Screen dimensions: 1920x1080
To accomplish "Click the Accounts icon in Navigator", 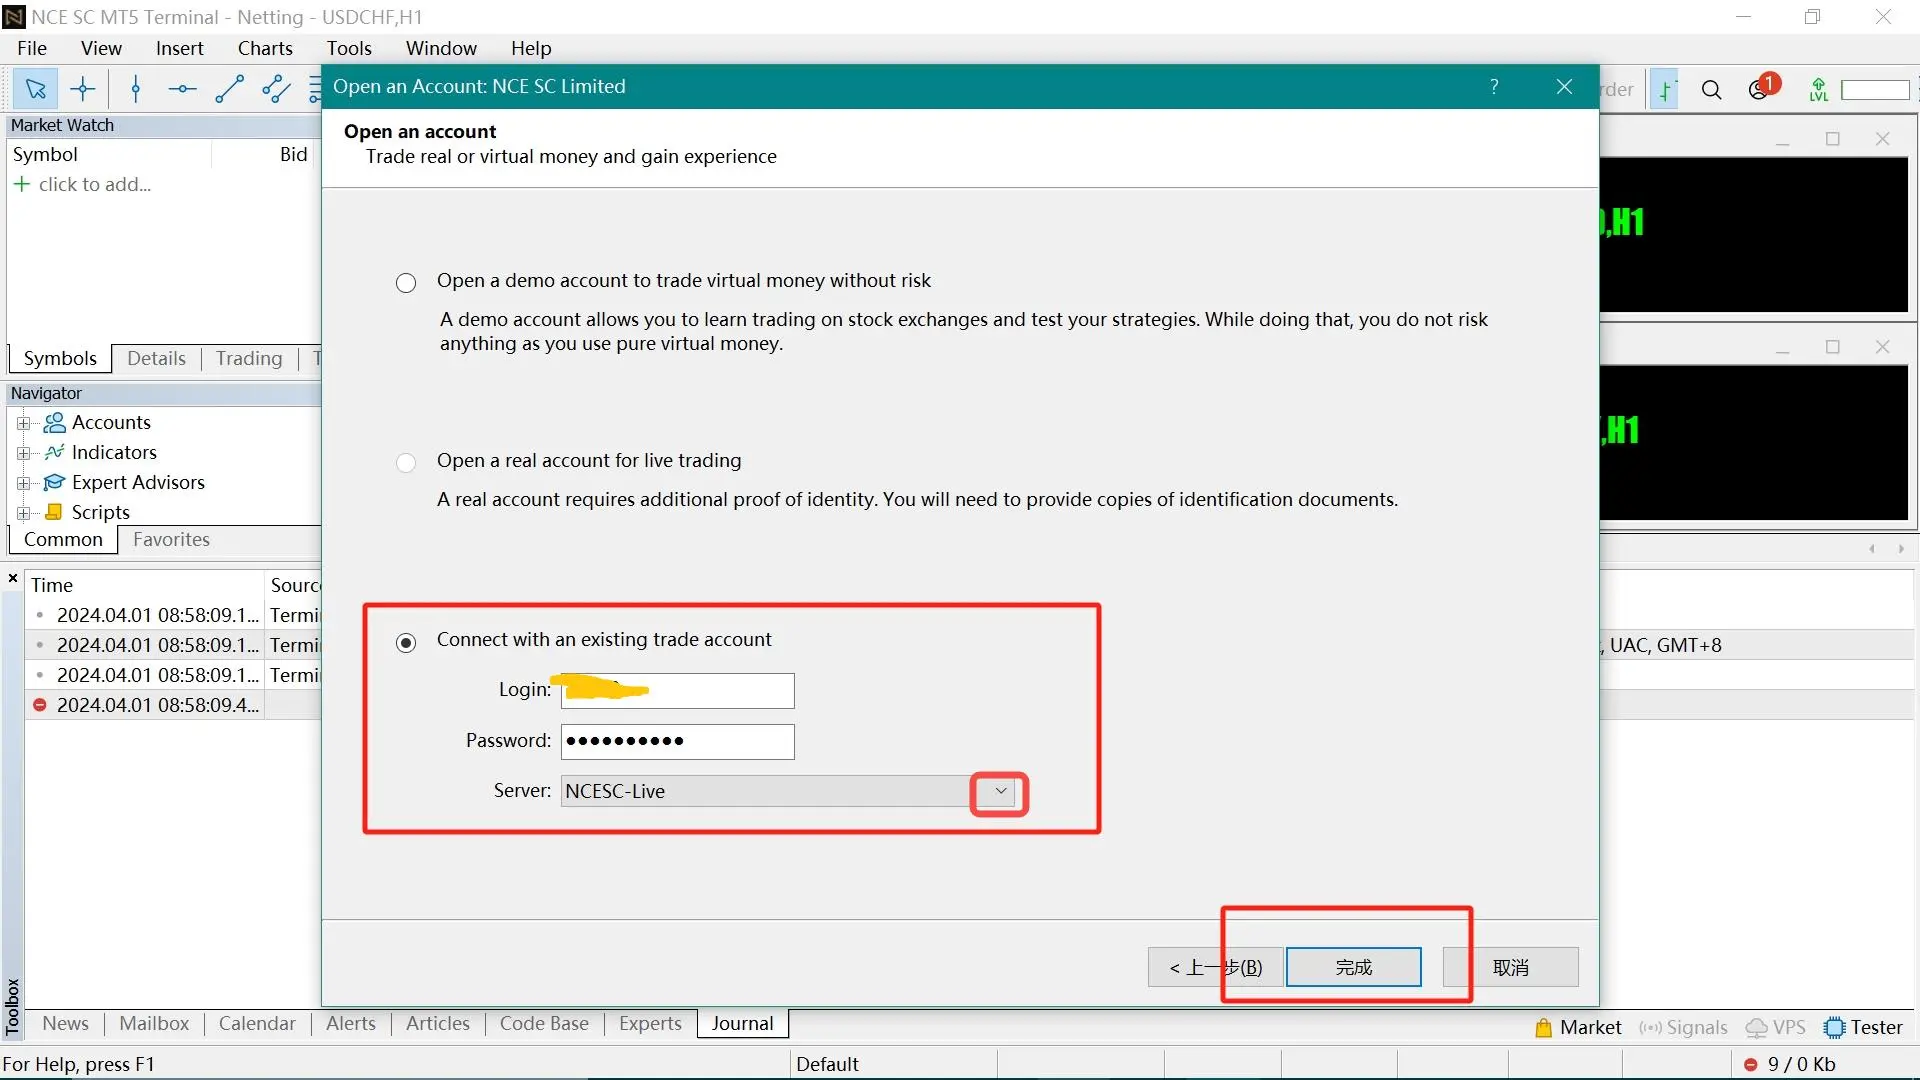I will coord(55,423).
